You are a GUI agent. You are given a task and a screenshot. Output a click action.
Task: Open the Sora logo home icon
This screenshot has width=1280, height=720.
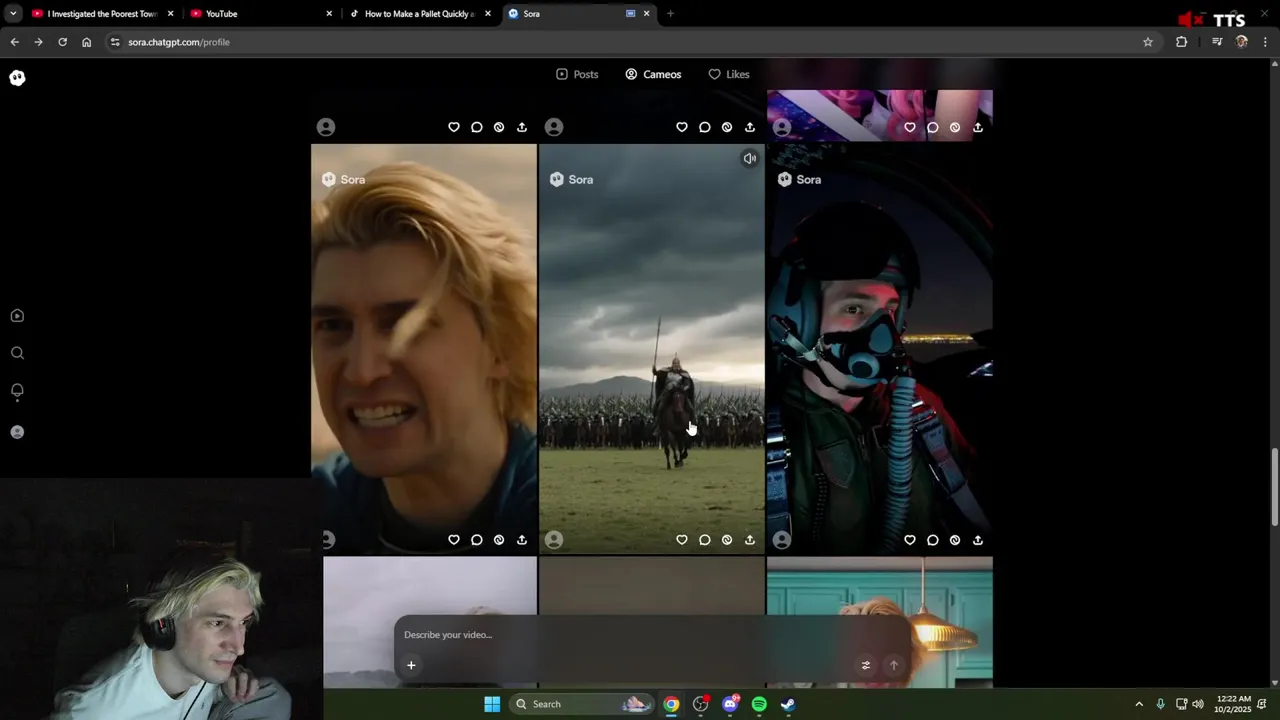tap(17, 78)
